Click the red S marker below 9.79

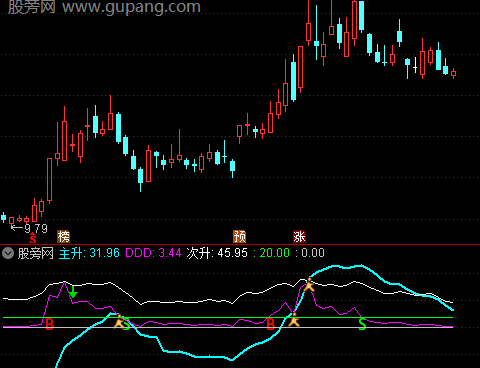pos(33,239)
